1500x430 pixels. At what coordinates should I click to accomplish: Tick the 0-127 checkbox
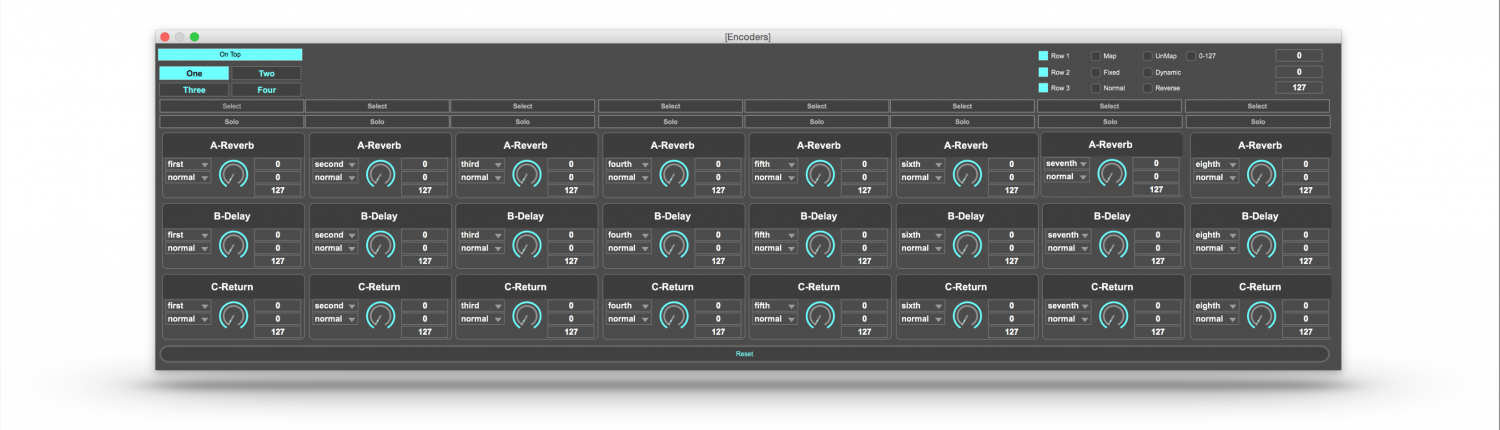[x=1190, y=56]
